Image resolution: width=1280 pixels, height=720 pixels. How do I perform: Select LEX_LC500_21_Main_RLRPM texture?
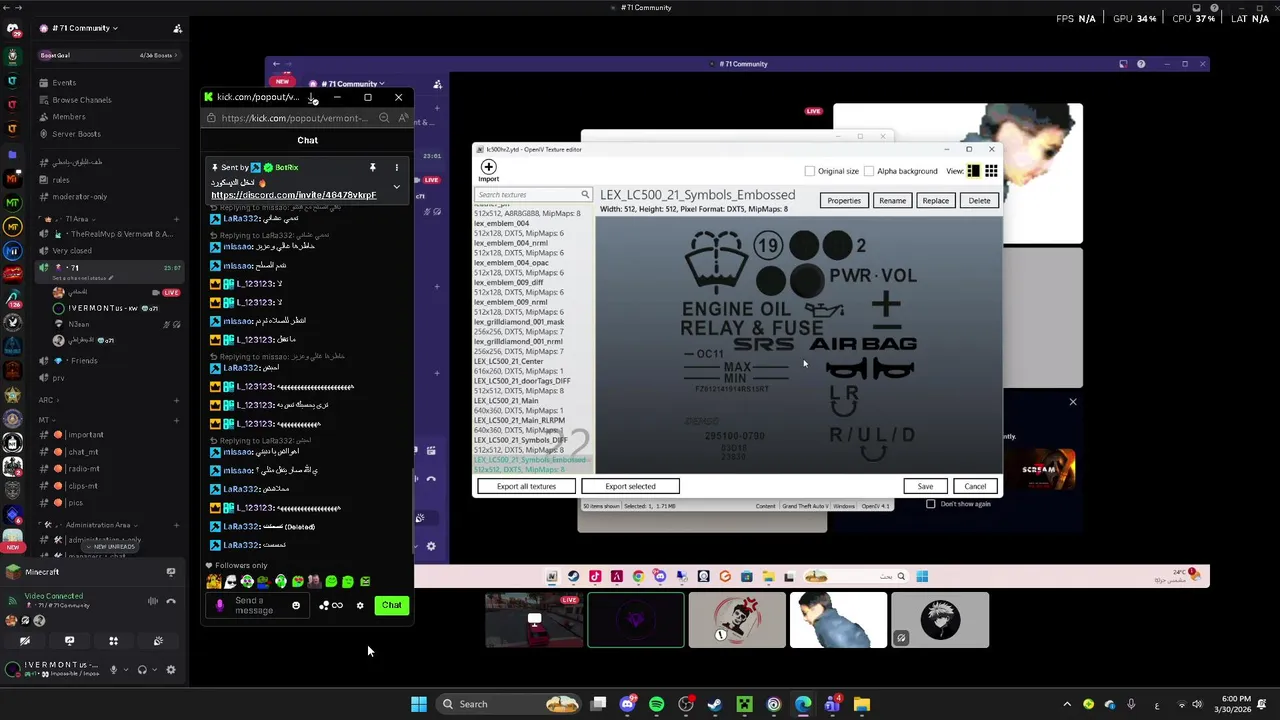(x=519, y=420)
